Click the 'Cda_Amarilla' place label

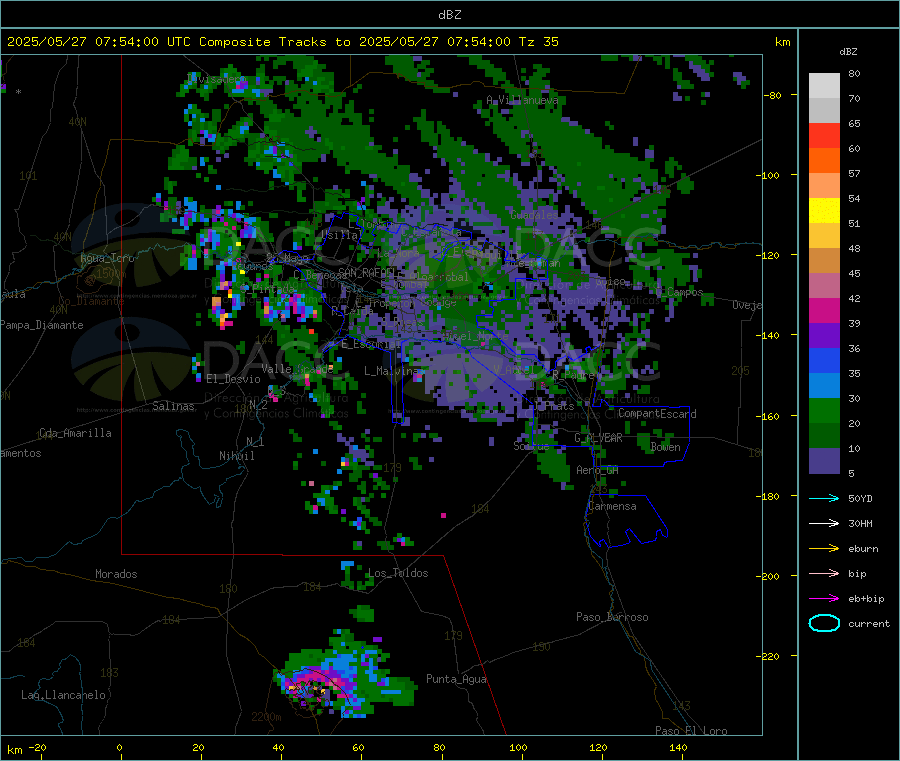point(75,433)
